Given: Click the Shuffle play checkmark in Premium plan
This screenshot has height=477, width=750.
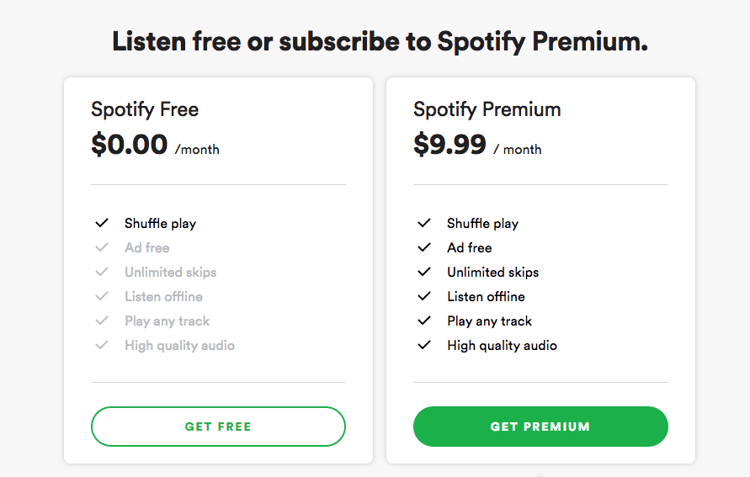Looking at the screenshot, I should [424, 223].
